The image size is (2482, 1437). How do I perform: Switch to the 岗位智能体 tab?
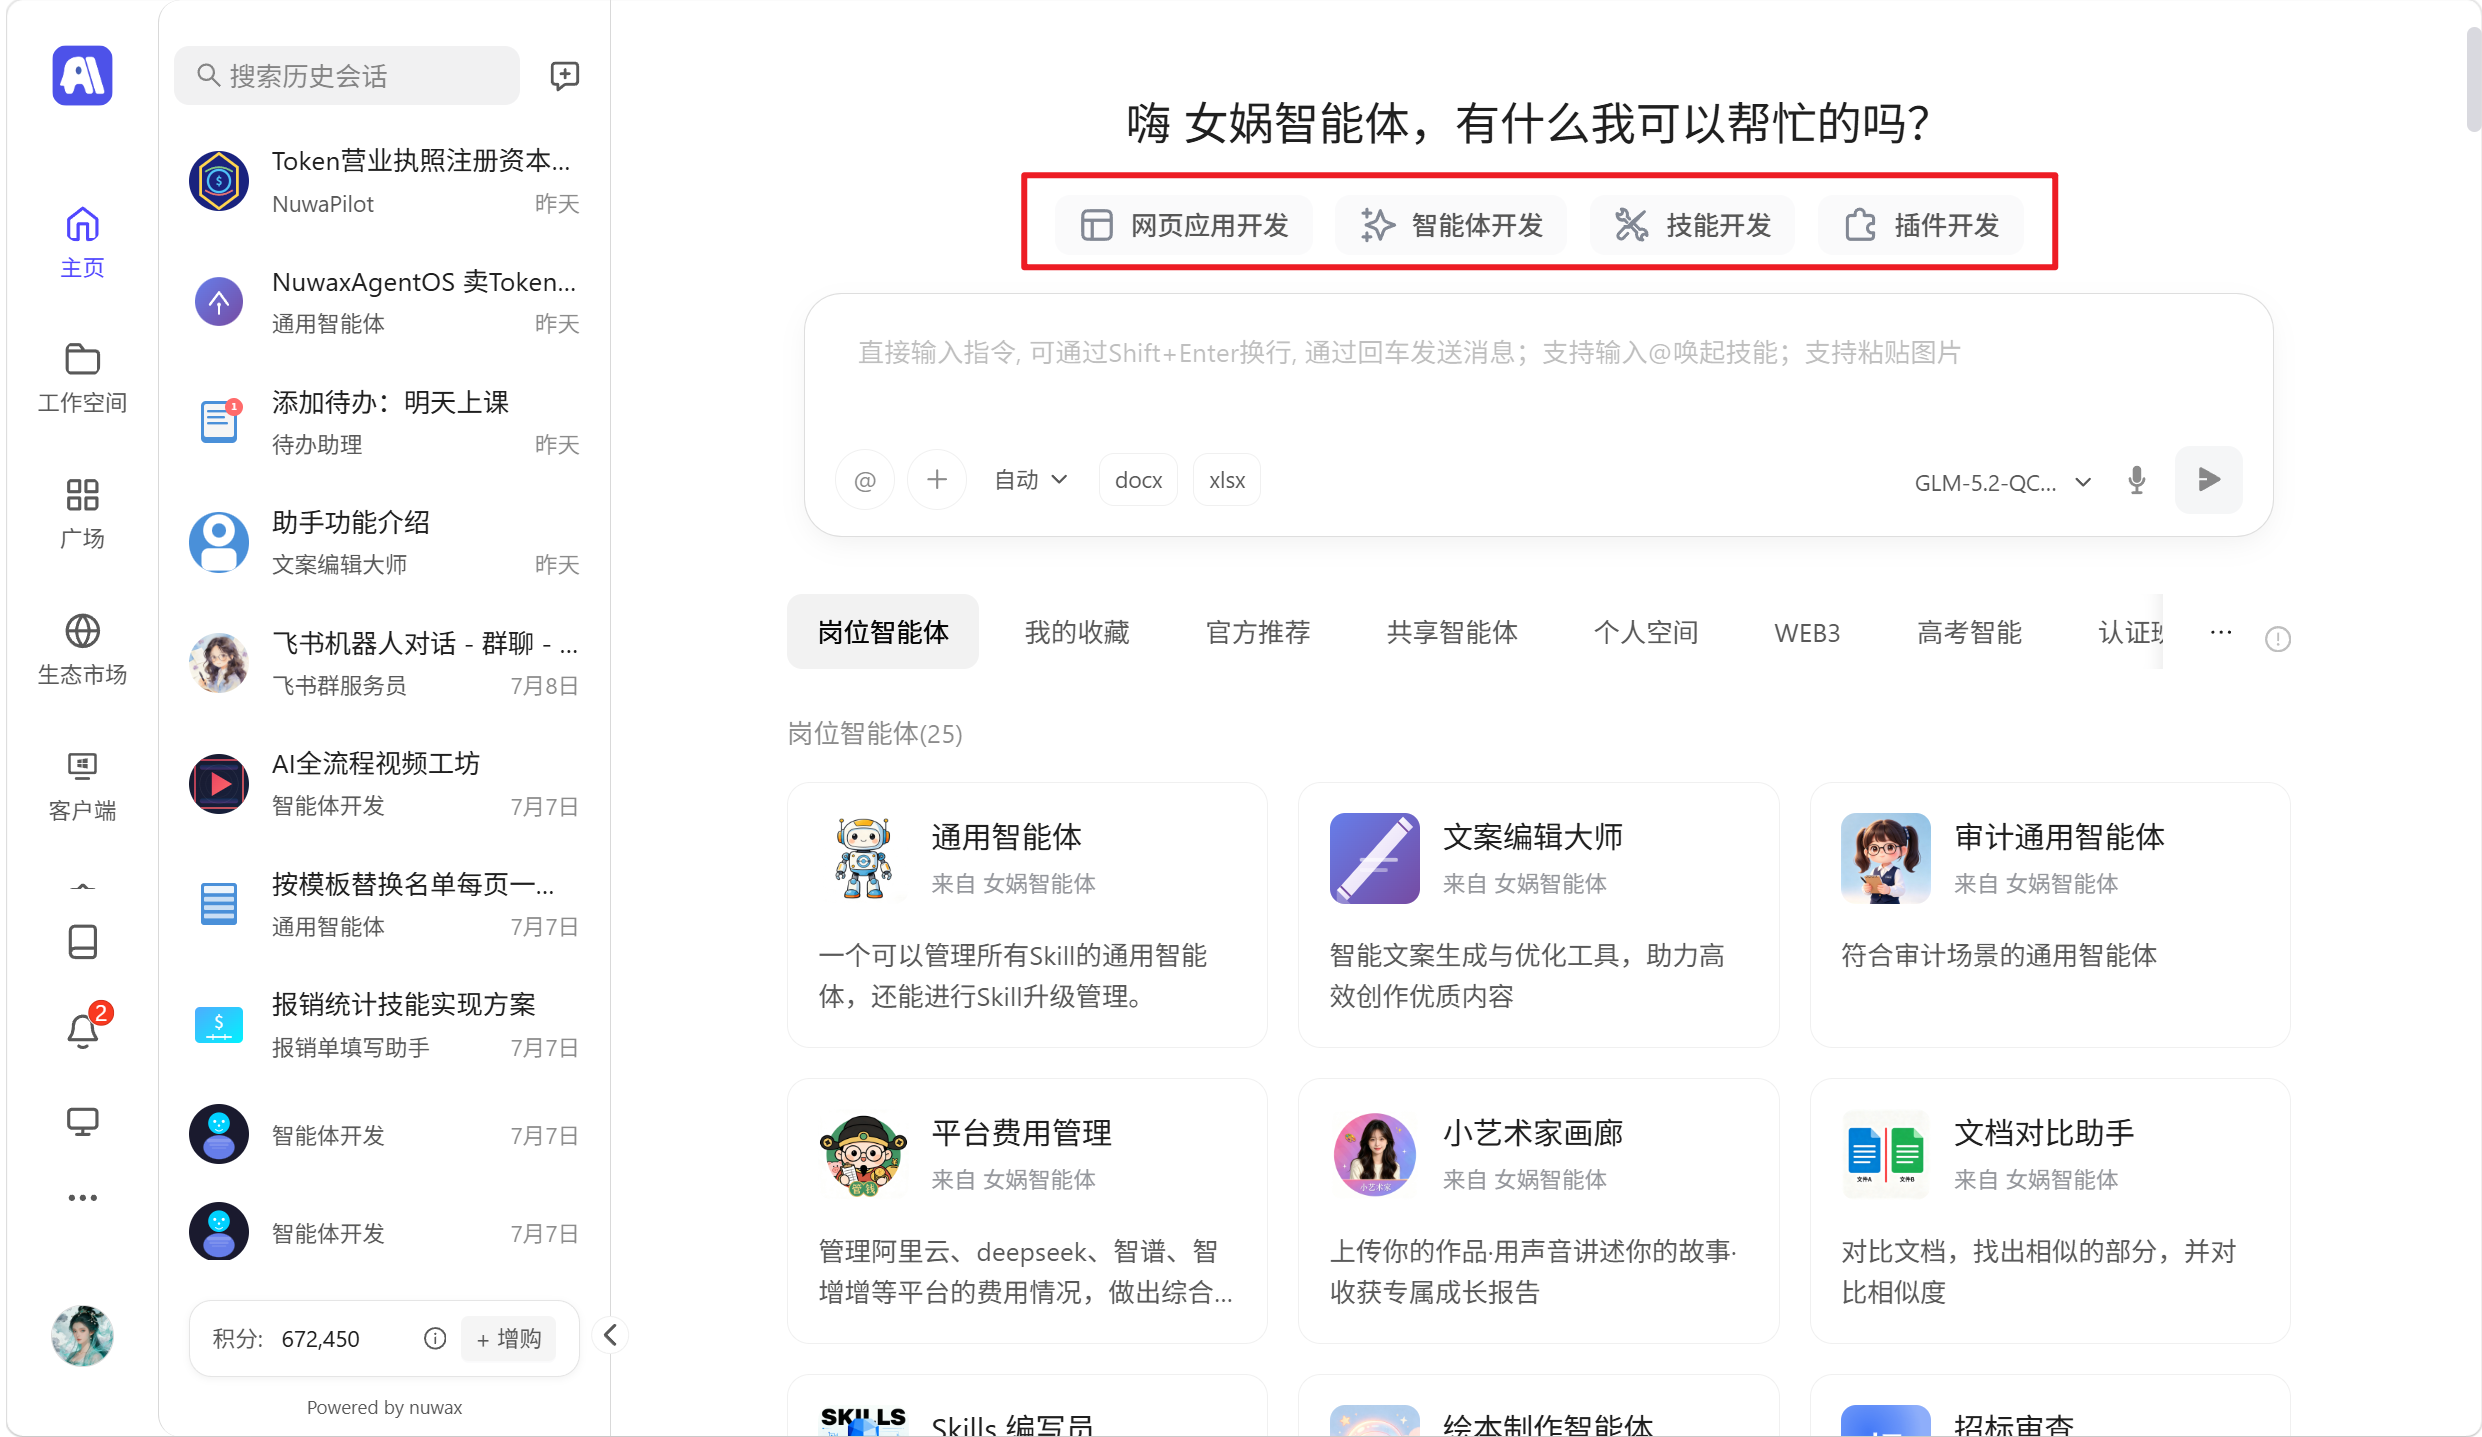(883, 632)
